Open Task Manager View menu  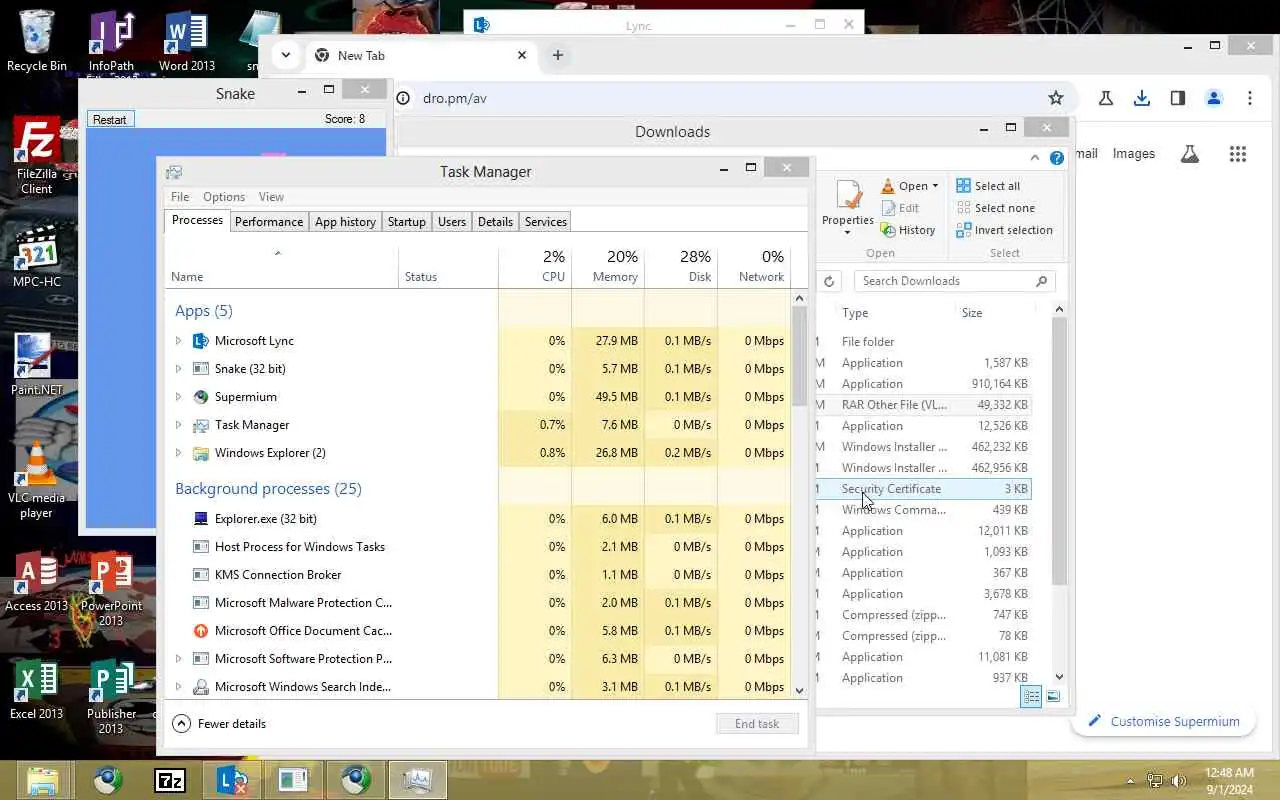271,197
